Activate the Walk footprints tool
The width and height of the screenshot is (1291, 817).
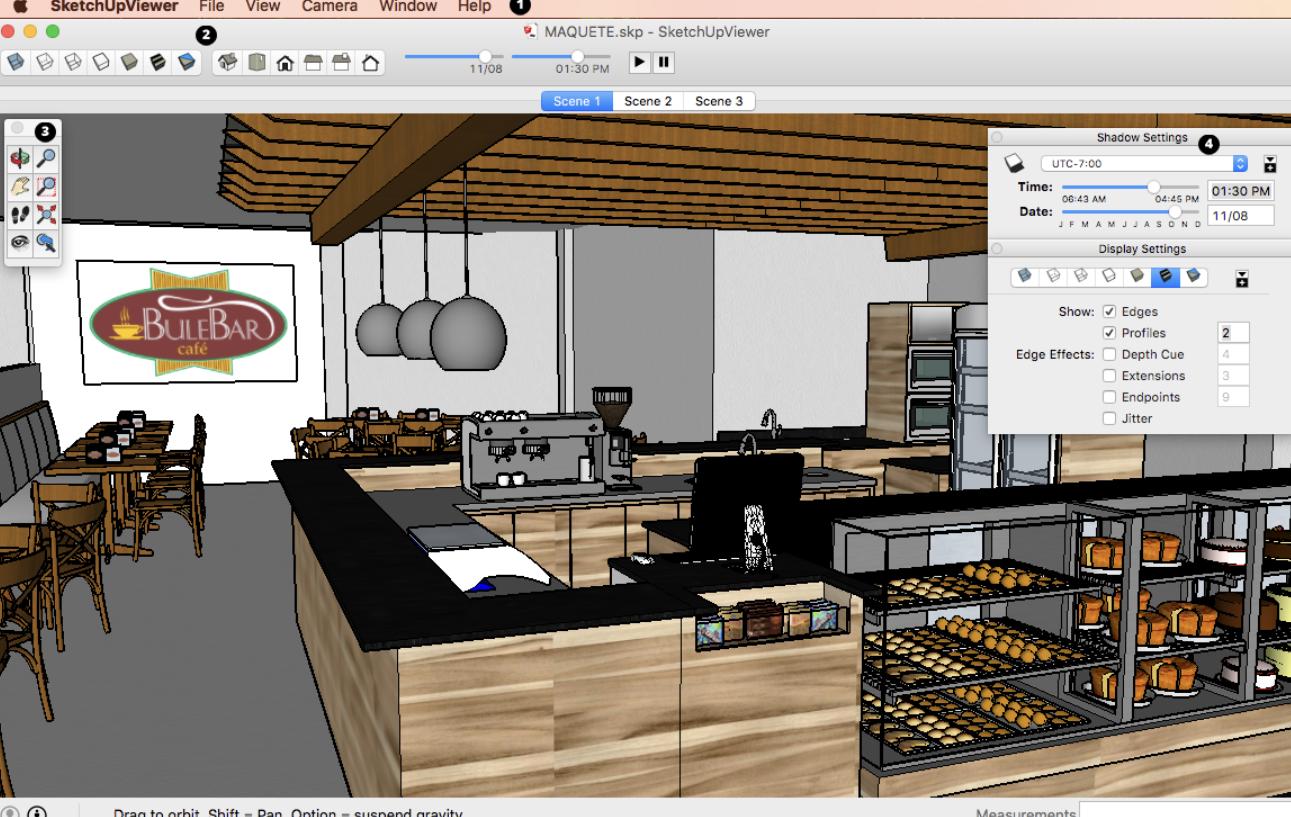[x=20, y=212]
